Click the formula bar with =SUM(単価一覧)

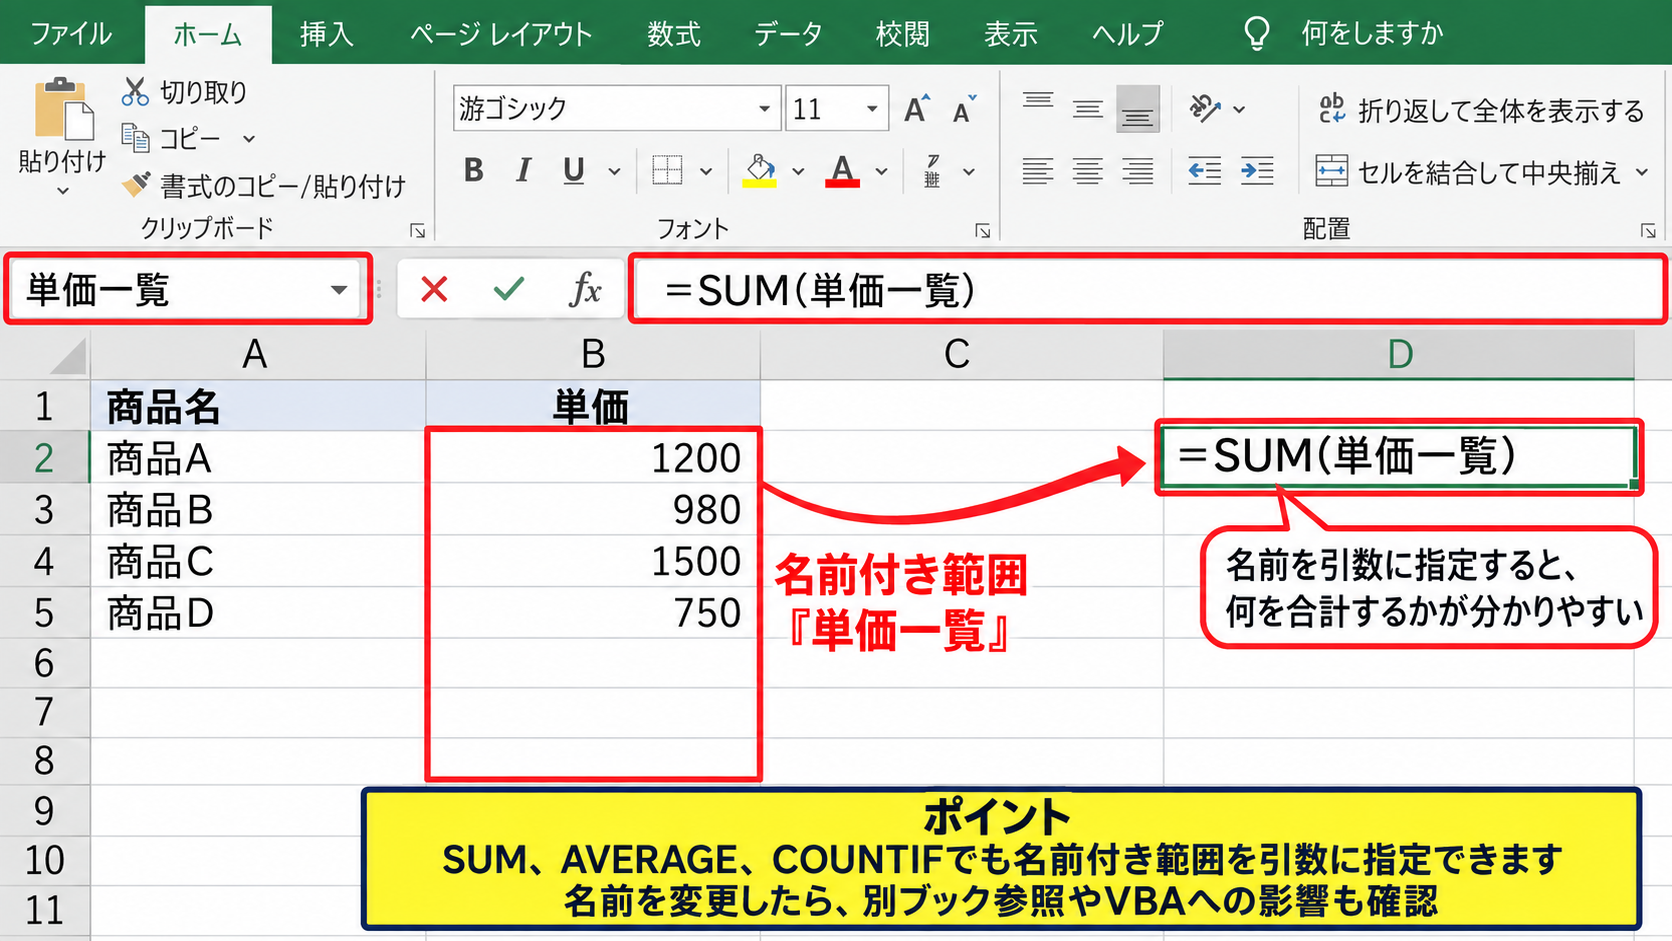tap(1148, 290)
